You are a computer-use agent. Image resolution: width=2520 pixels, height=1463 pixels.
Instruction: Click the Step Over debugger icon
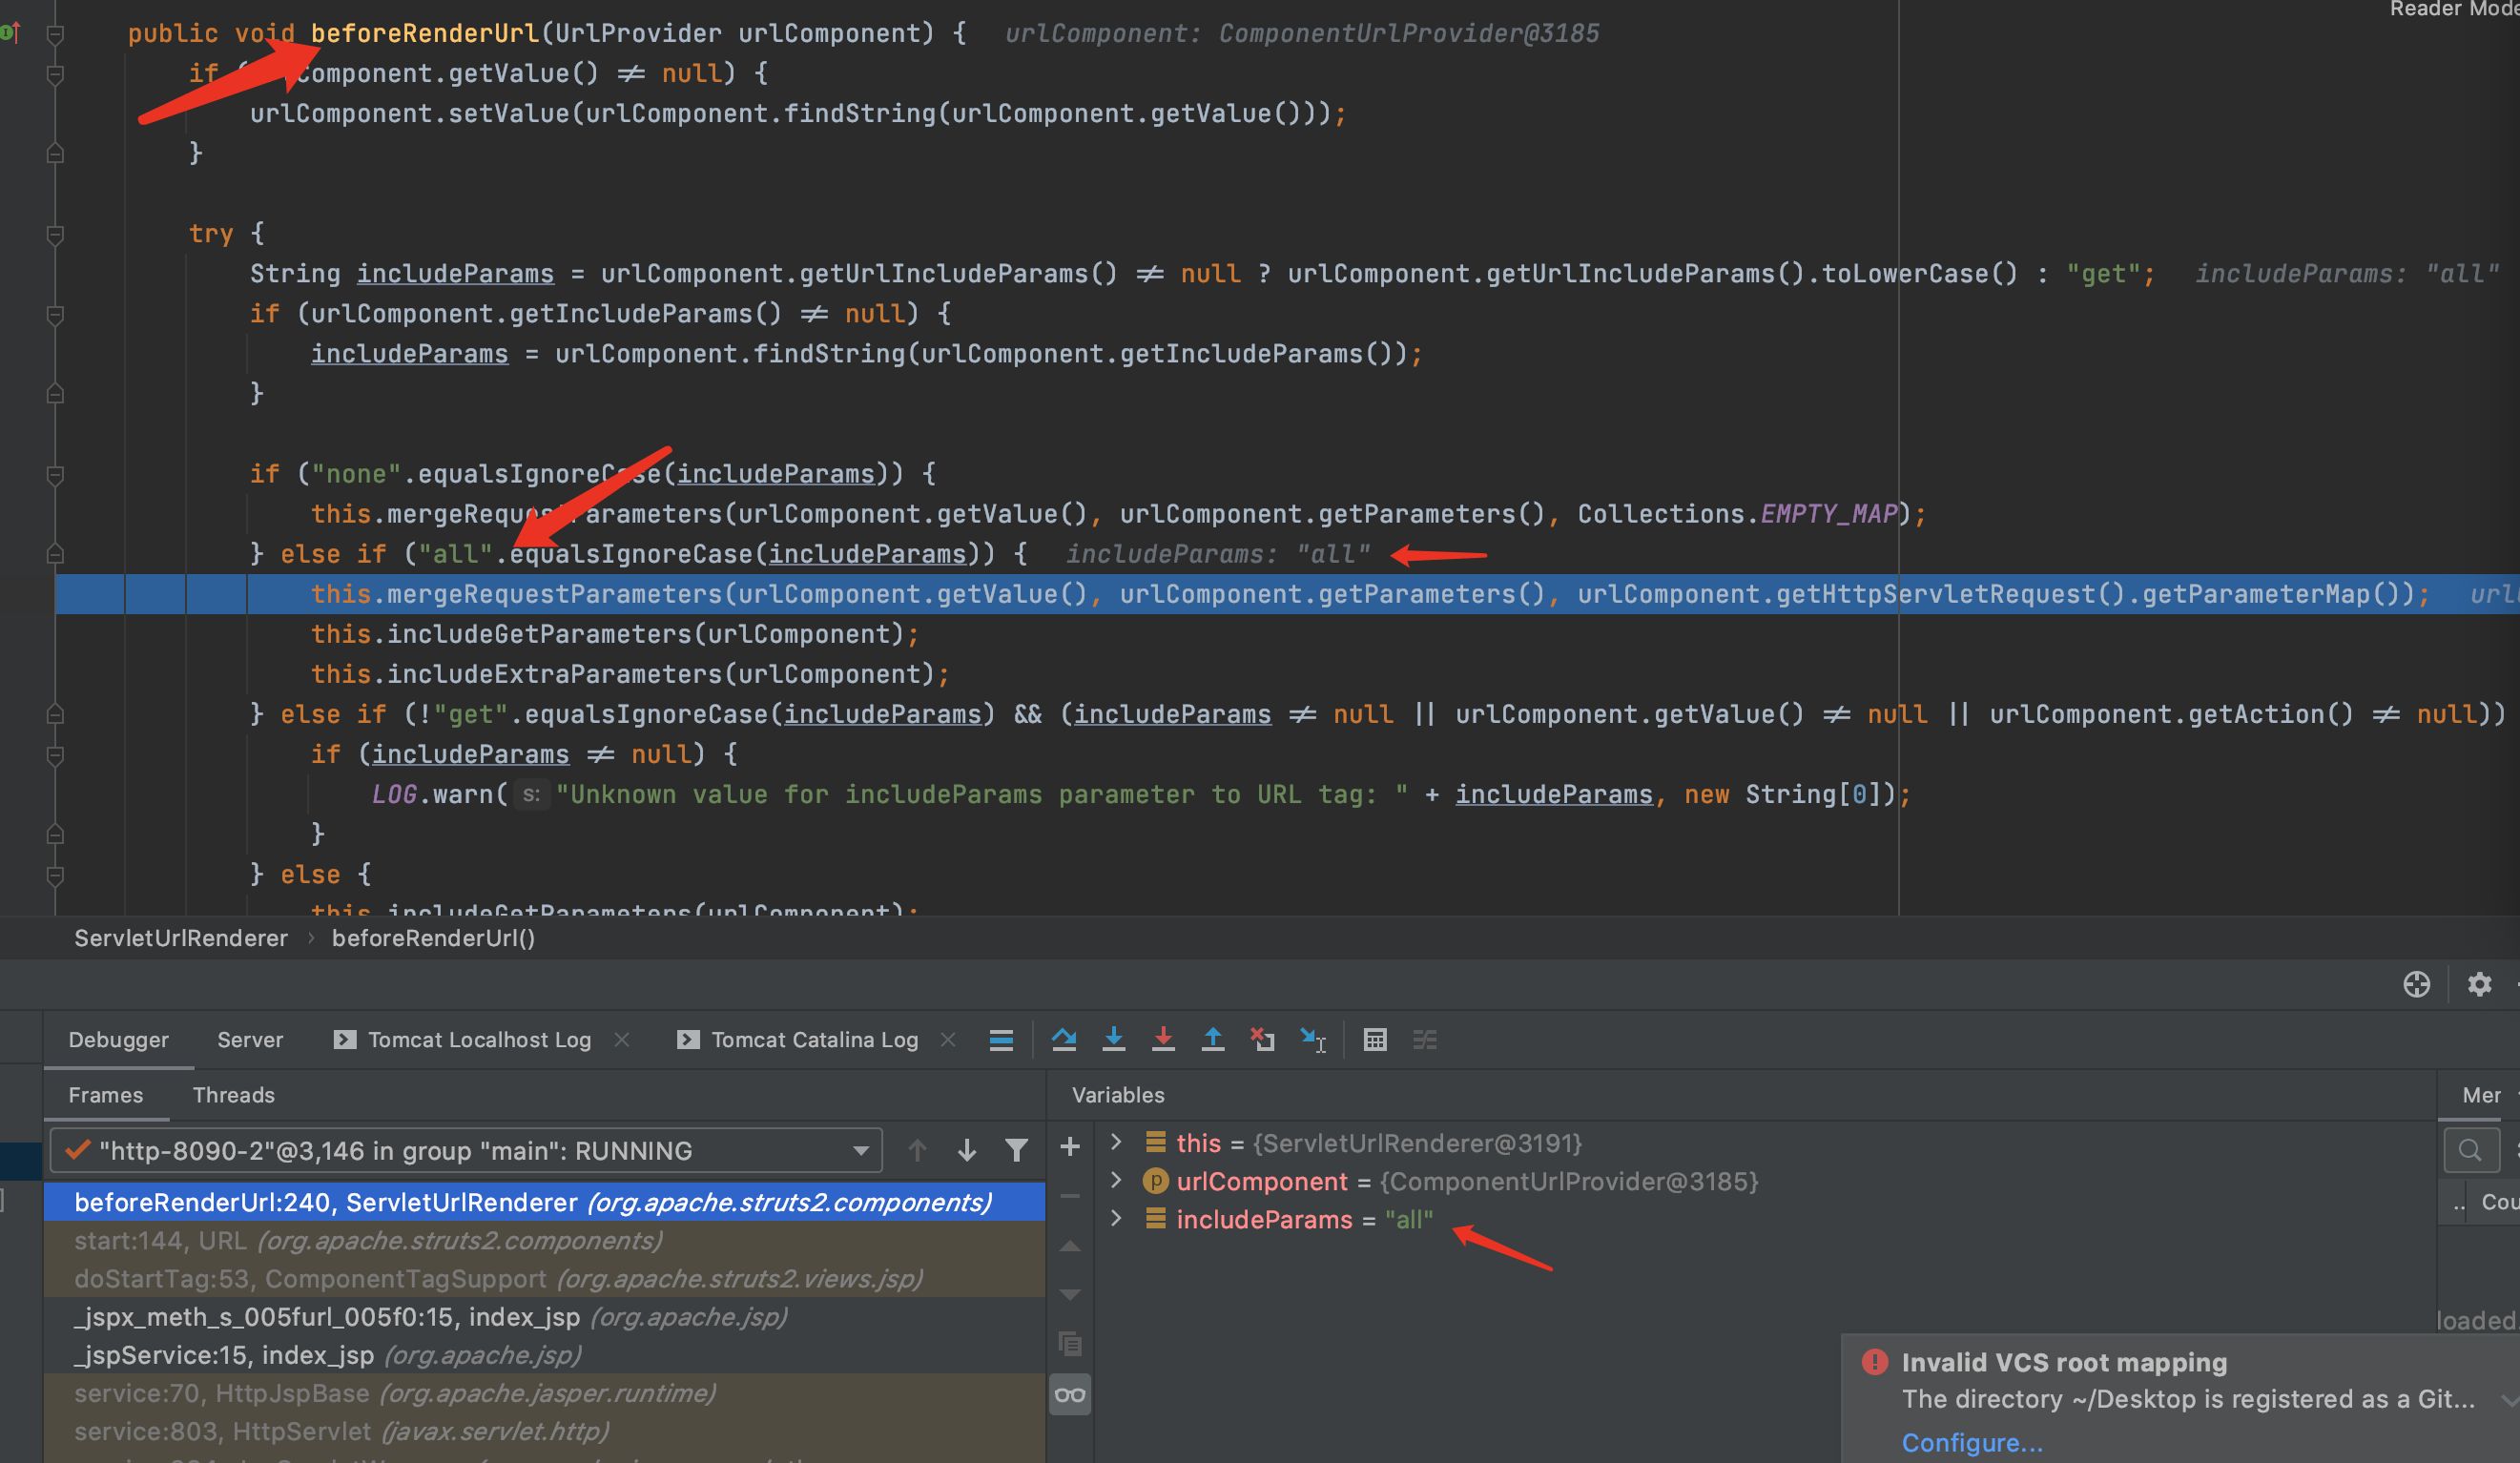click(1064, 1040)
